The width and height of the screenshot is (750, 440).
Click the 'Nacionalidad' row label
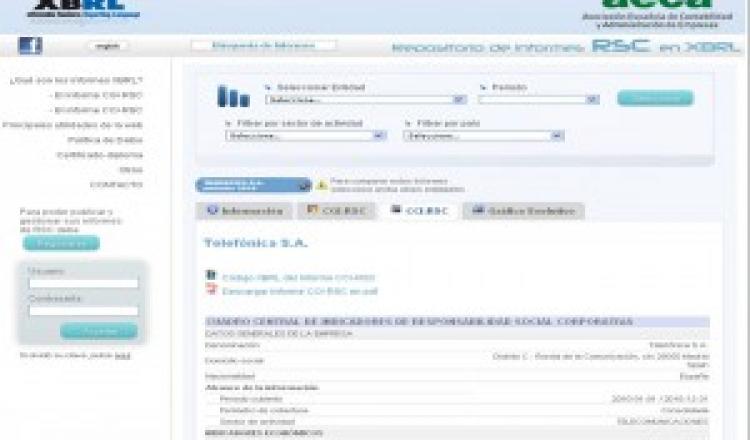(x=230, y=376)
